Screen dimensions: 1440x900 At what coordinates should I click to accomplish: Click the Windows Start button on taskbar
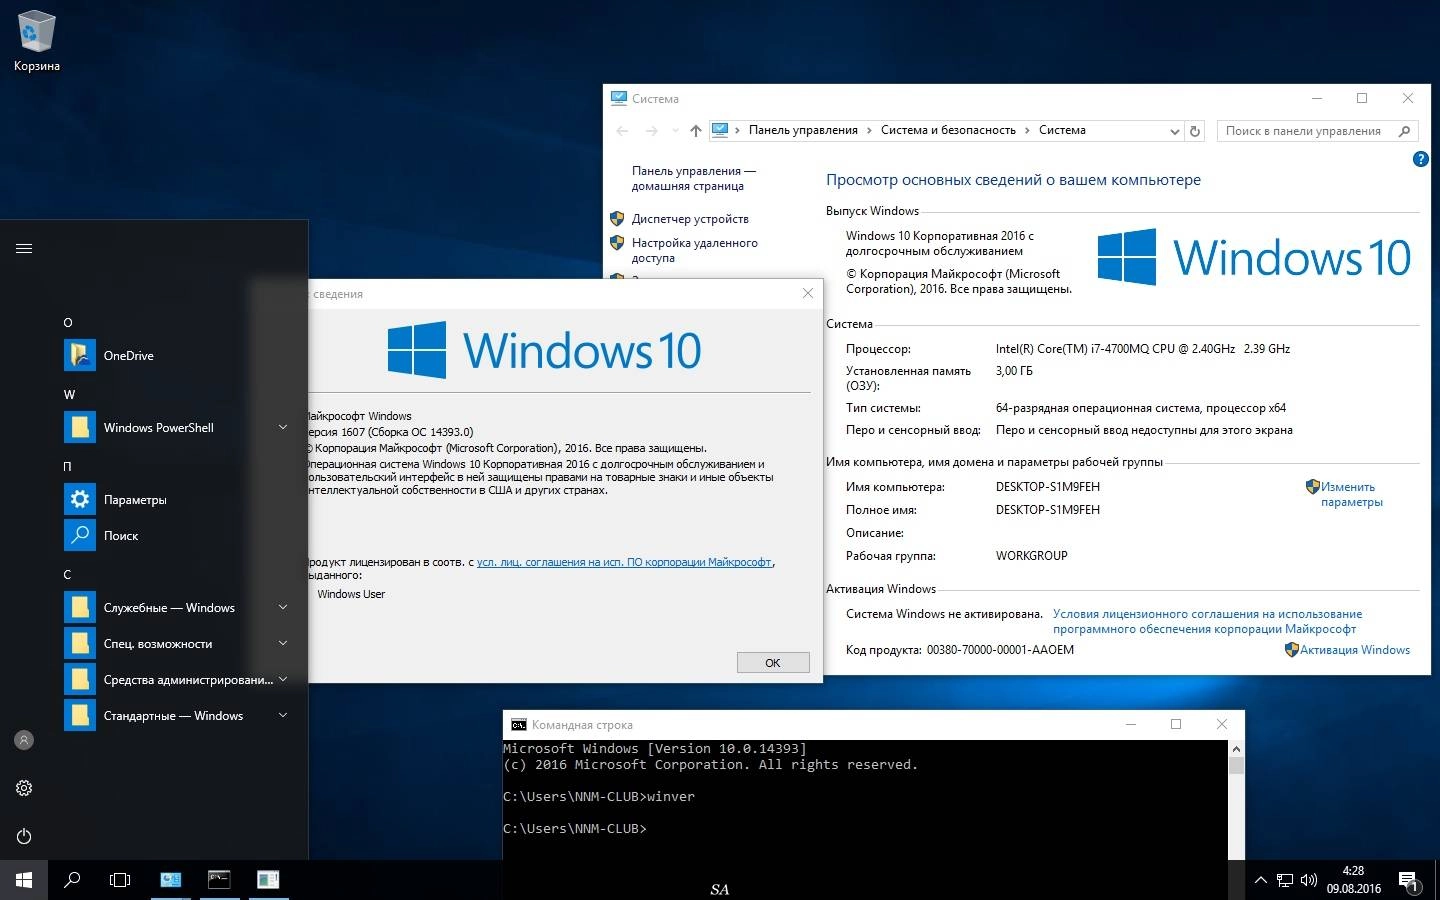[24, 880]
